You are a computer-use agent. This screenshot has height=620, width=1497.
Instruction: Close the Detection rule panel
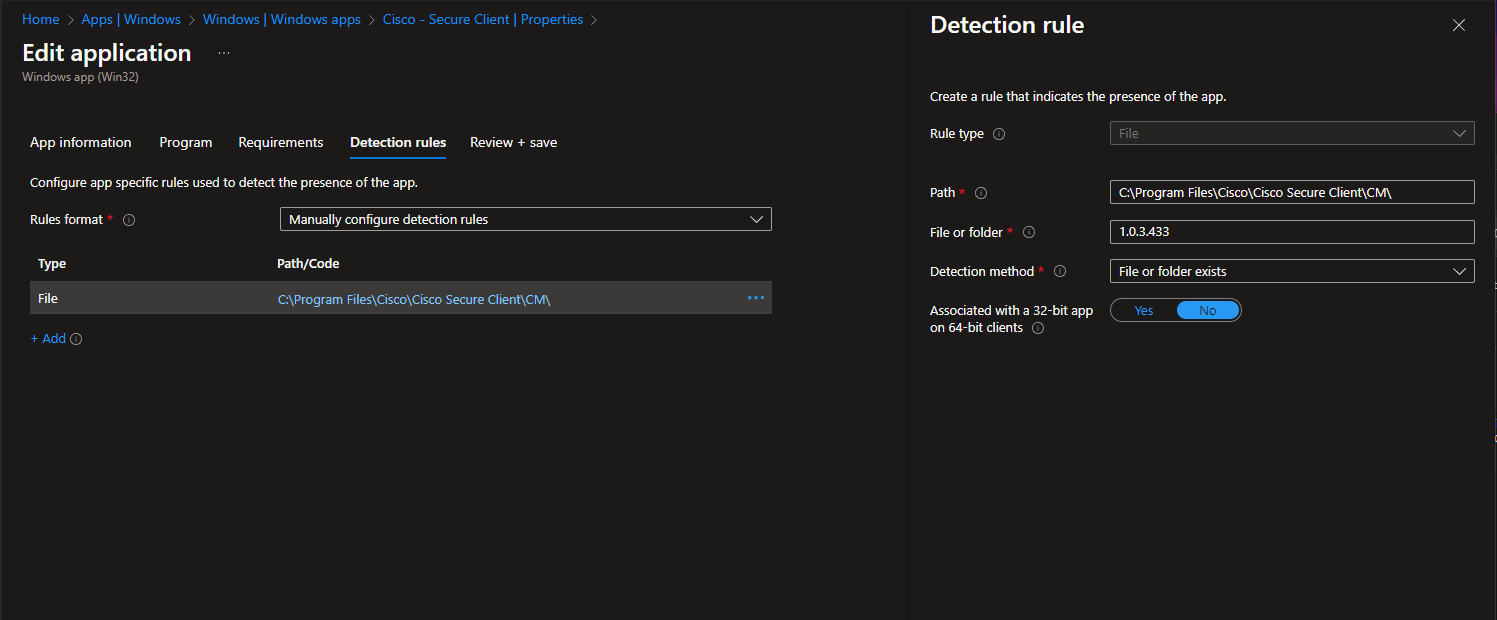click(1459, 26)
